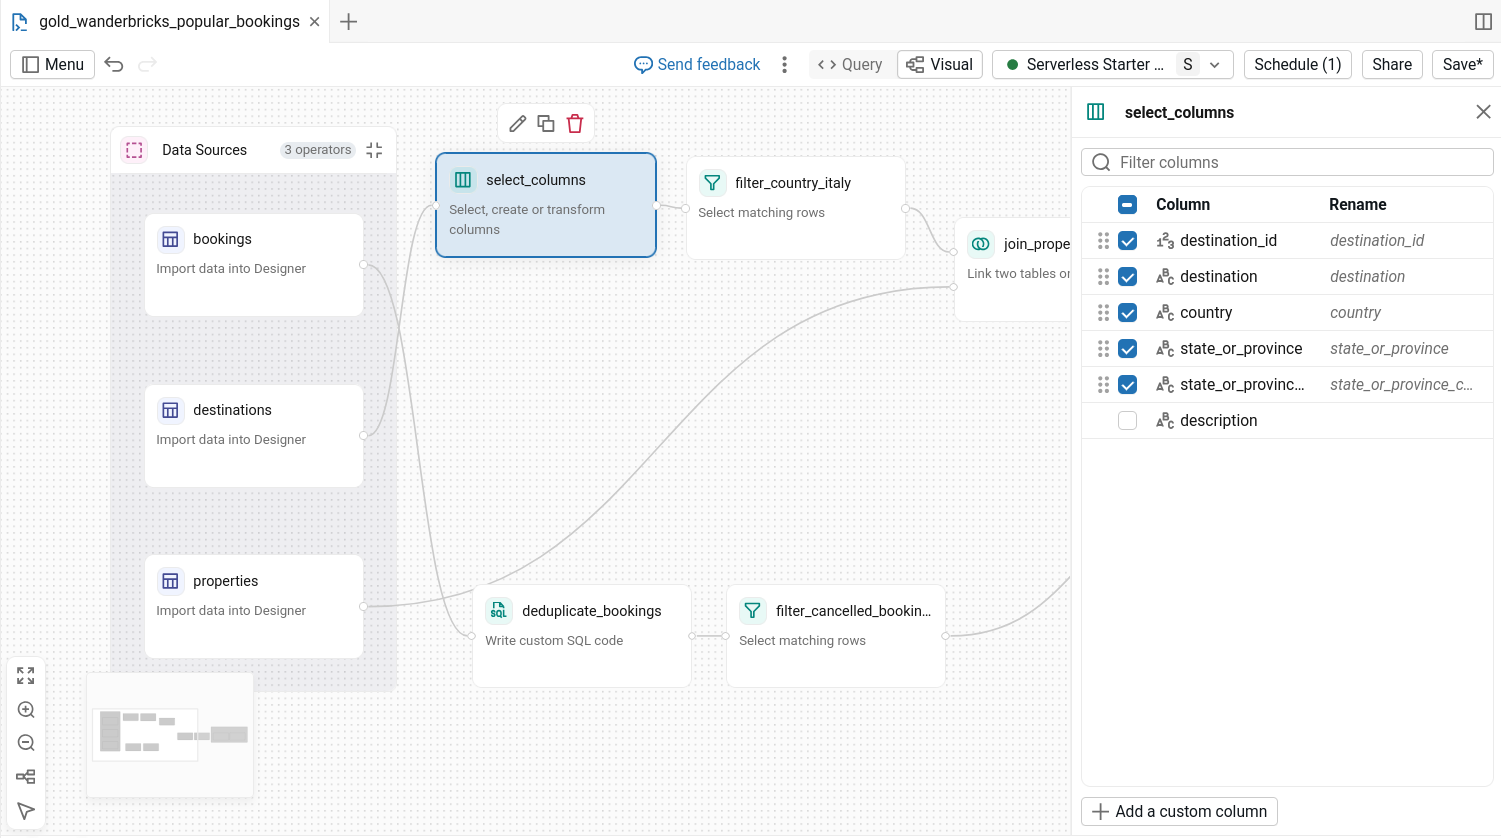
Task: Collapse the Data Sources group
Action: tap(374, 150)
